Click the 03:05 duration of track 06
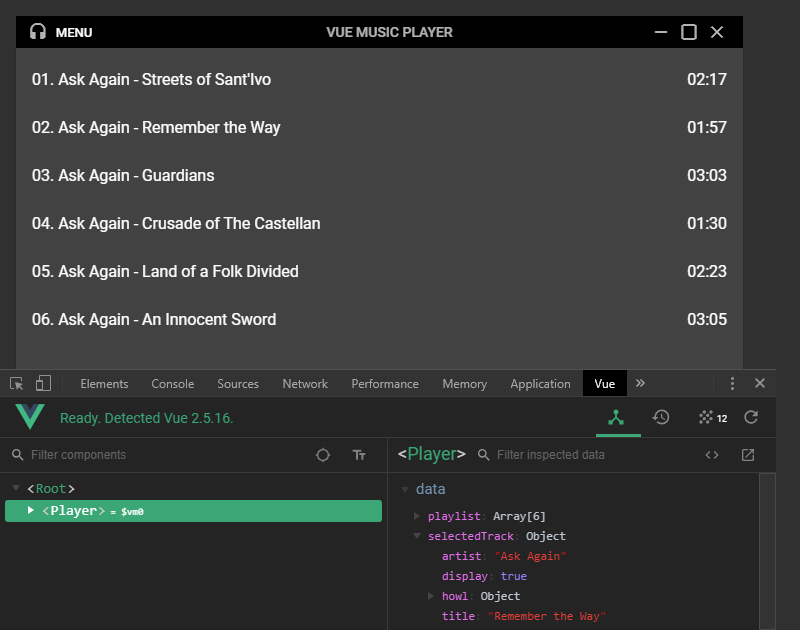800x630 pixels. pyautogui.click(x=707, y=319)
